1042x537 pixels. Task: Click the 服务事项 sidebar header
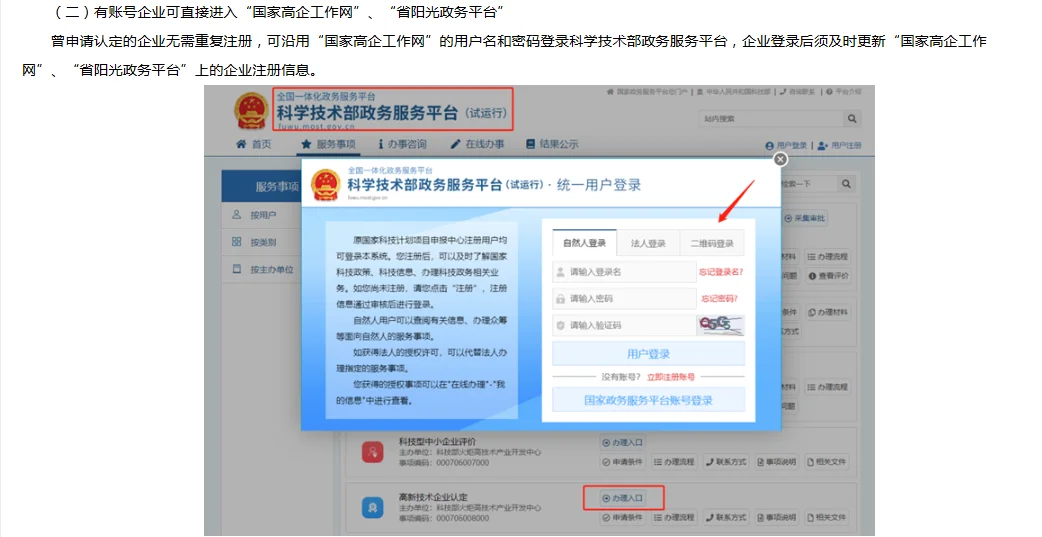pos(261,186)
